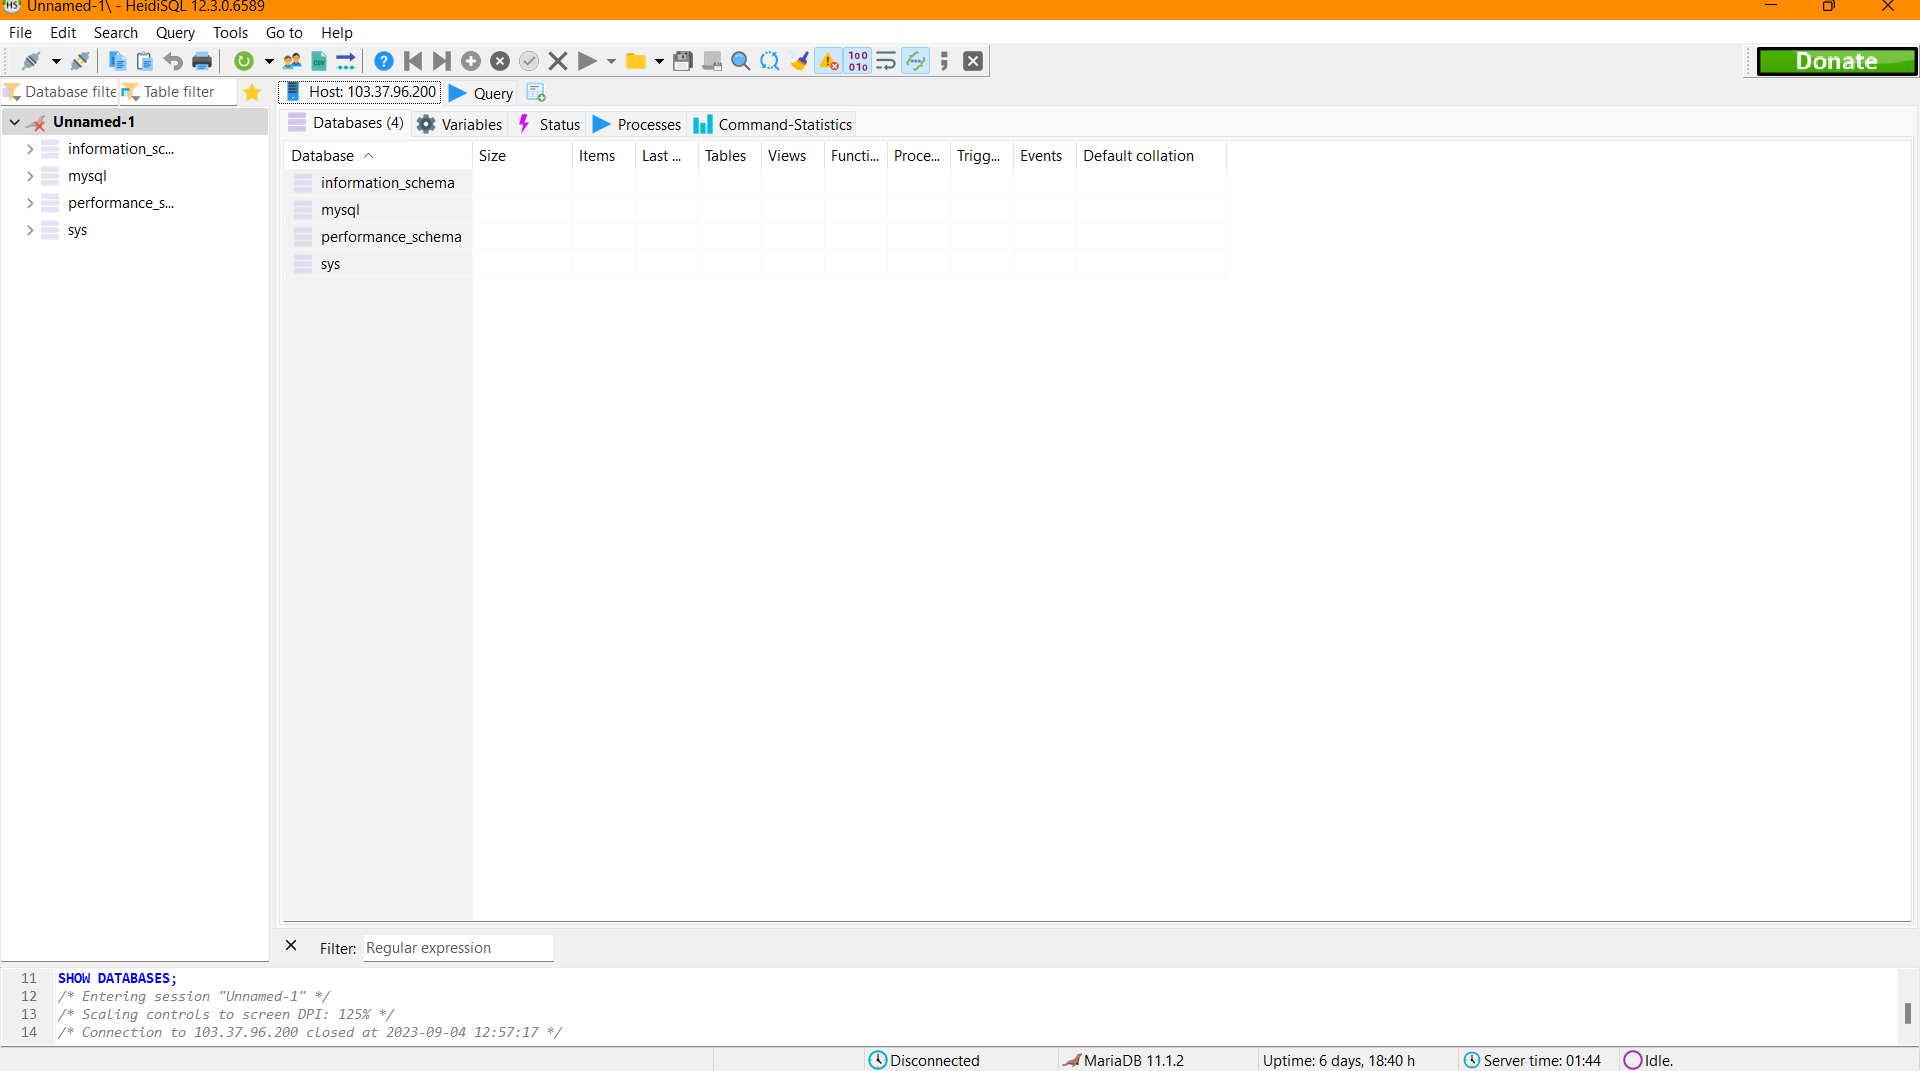Viewport: 1920px width, 1071px height.
Task: Click the delete row circle-x icon
Action: point(500,61)
